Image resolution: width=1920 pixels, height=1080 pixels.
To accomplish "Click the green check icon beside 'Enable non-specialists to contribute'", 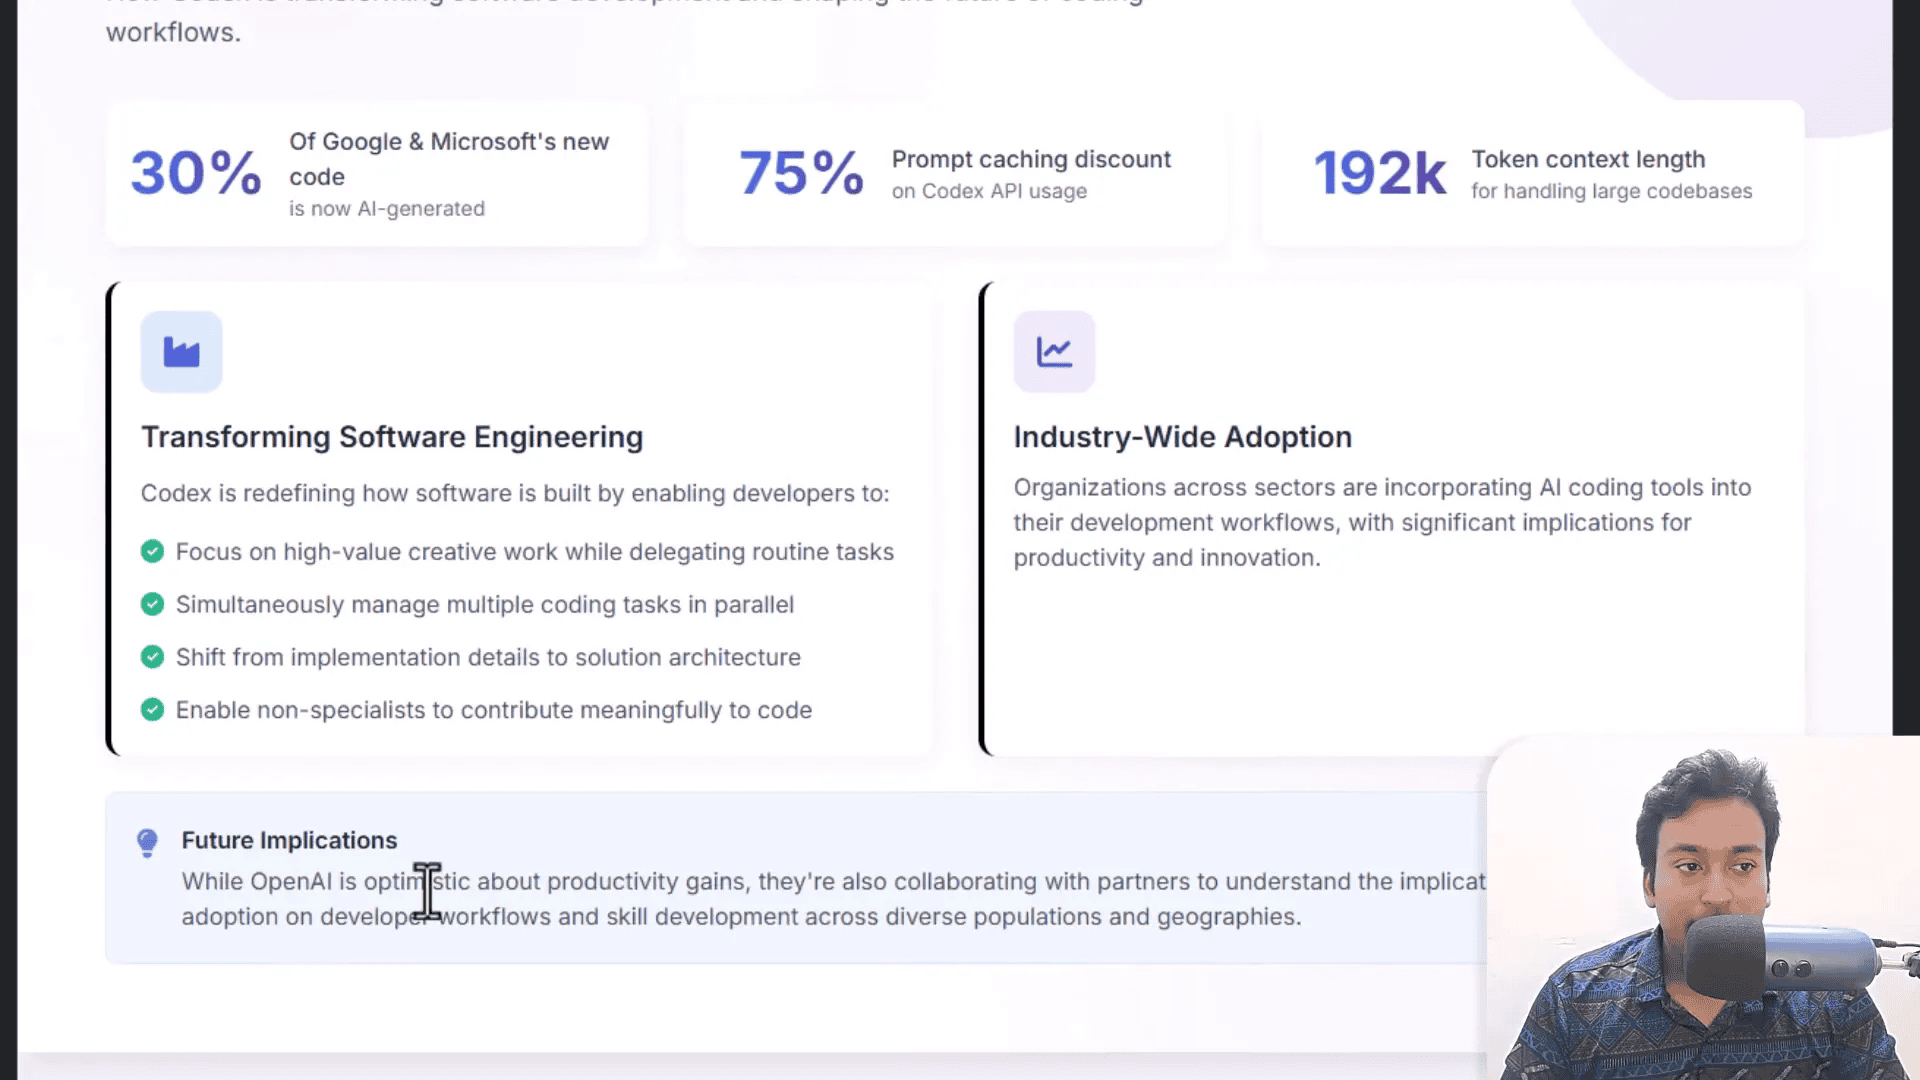I will tap(152, 710).
